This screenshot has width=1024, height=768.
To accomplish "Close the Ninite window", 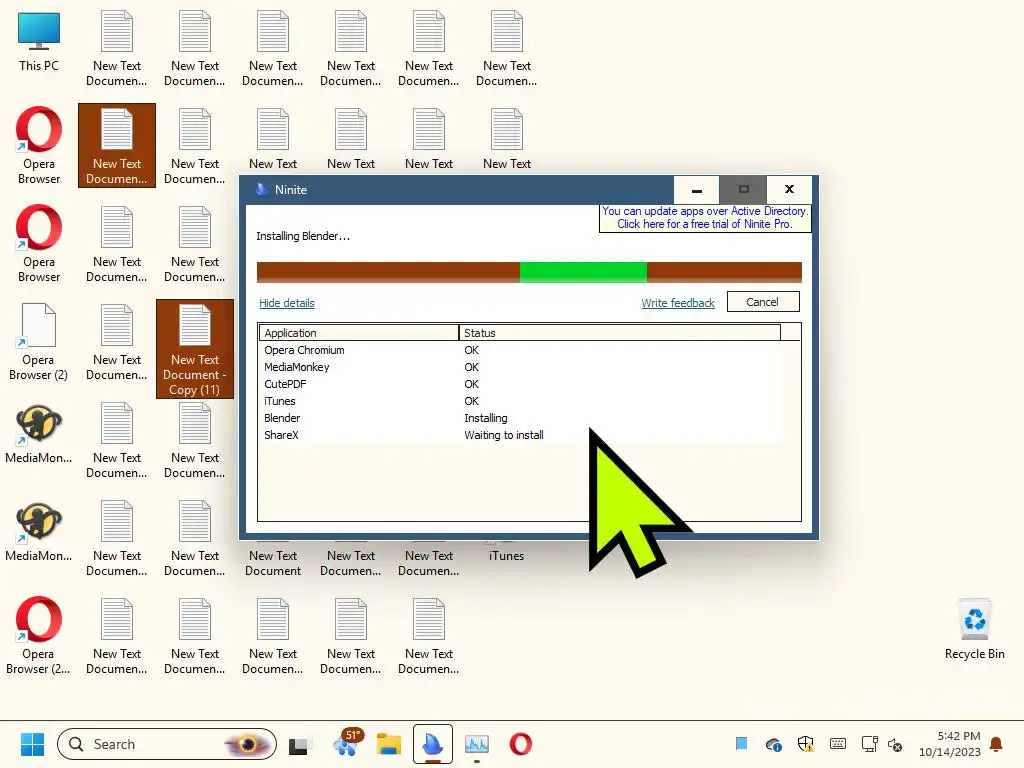I will (x=790, y=189).
